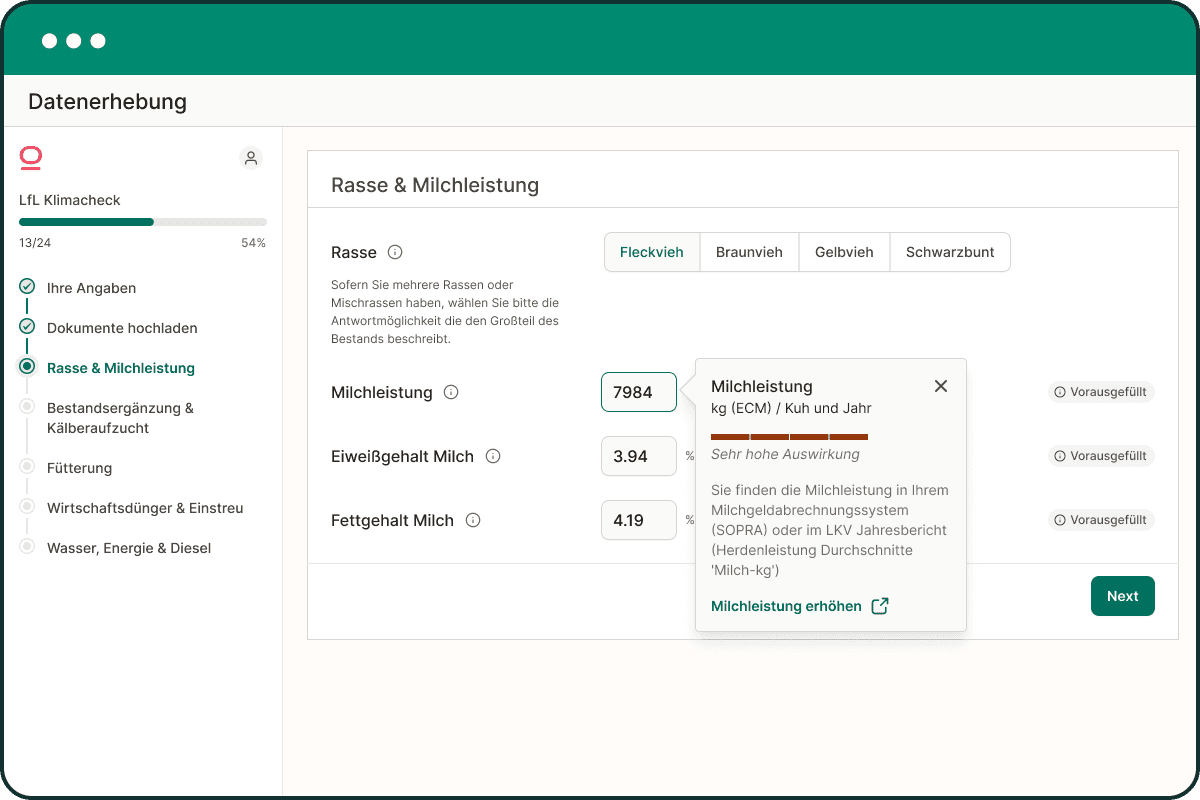Focus the Eiweißgehalt field showing 3.94
1200x800 pixels.
[639, 456]
